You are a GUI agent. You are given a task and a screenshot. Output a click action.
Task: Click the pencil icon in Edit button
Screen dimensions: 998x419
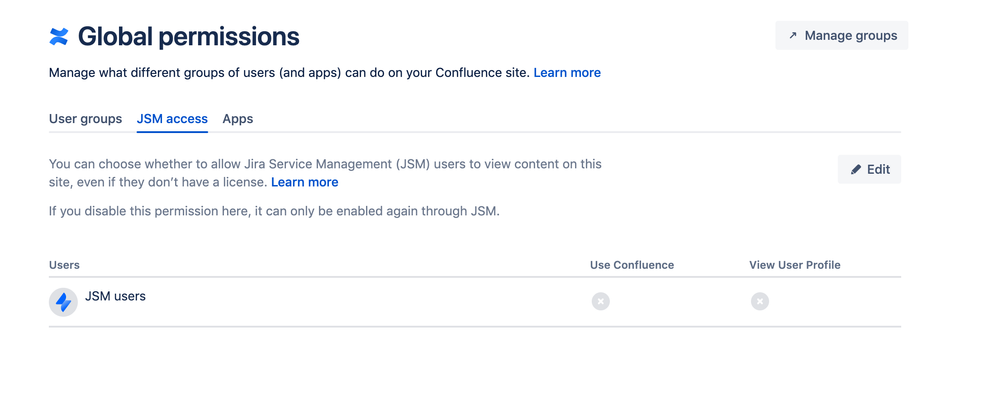tap(856, 170)
